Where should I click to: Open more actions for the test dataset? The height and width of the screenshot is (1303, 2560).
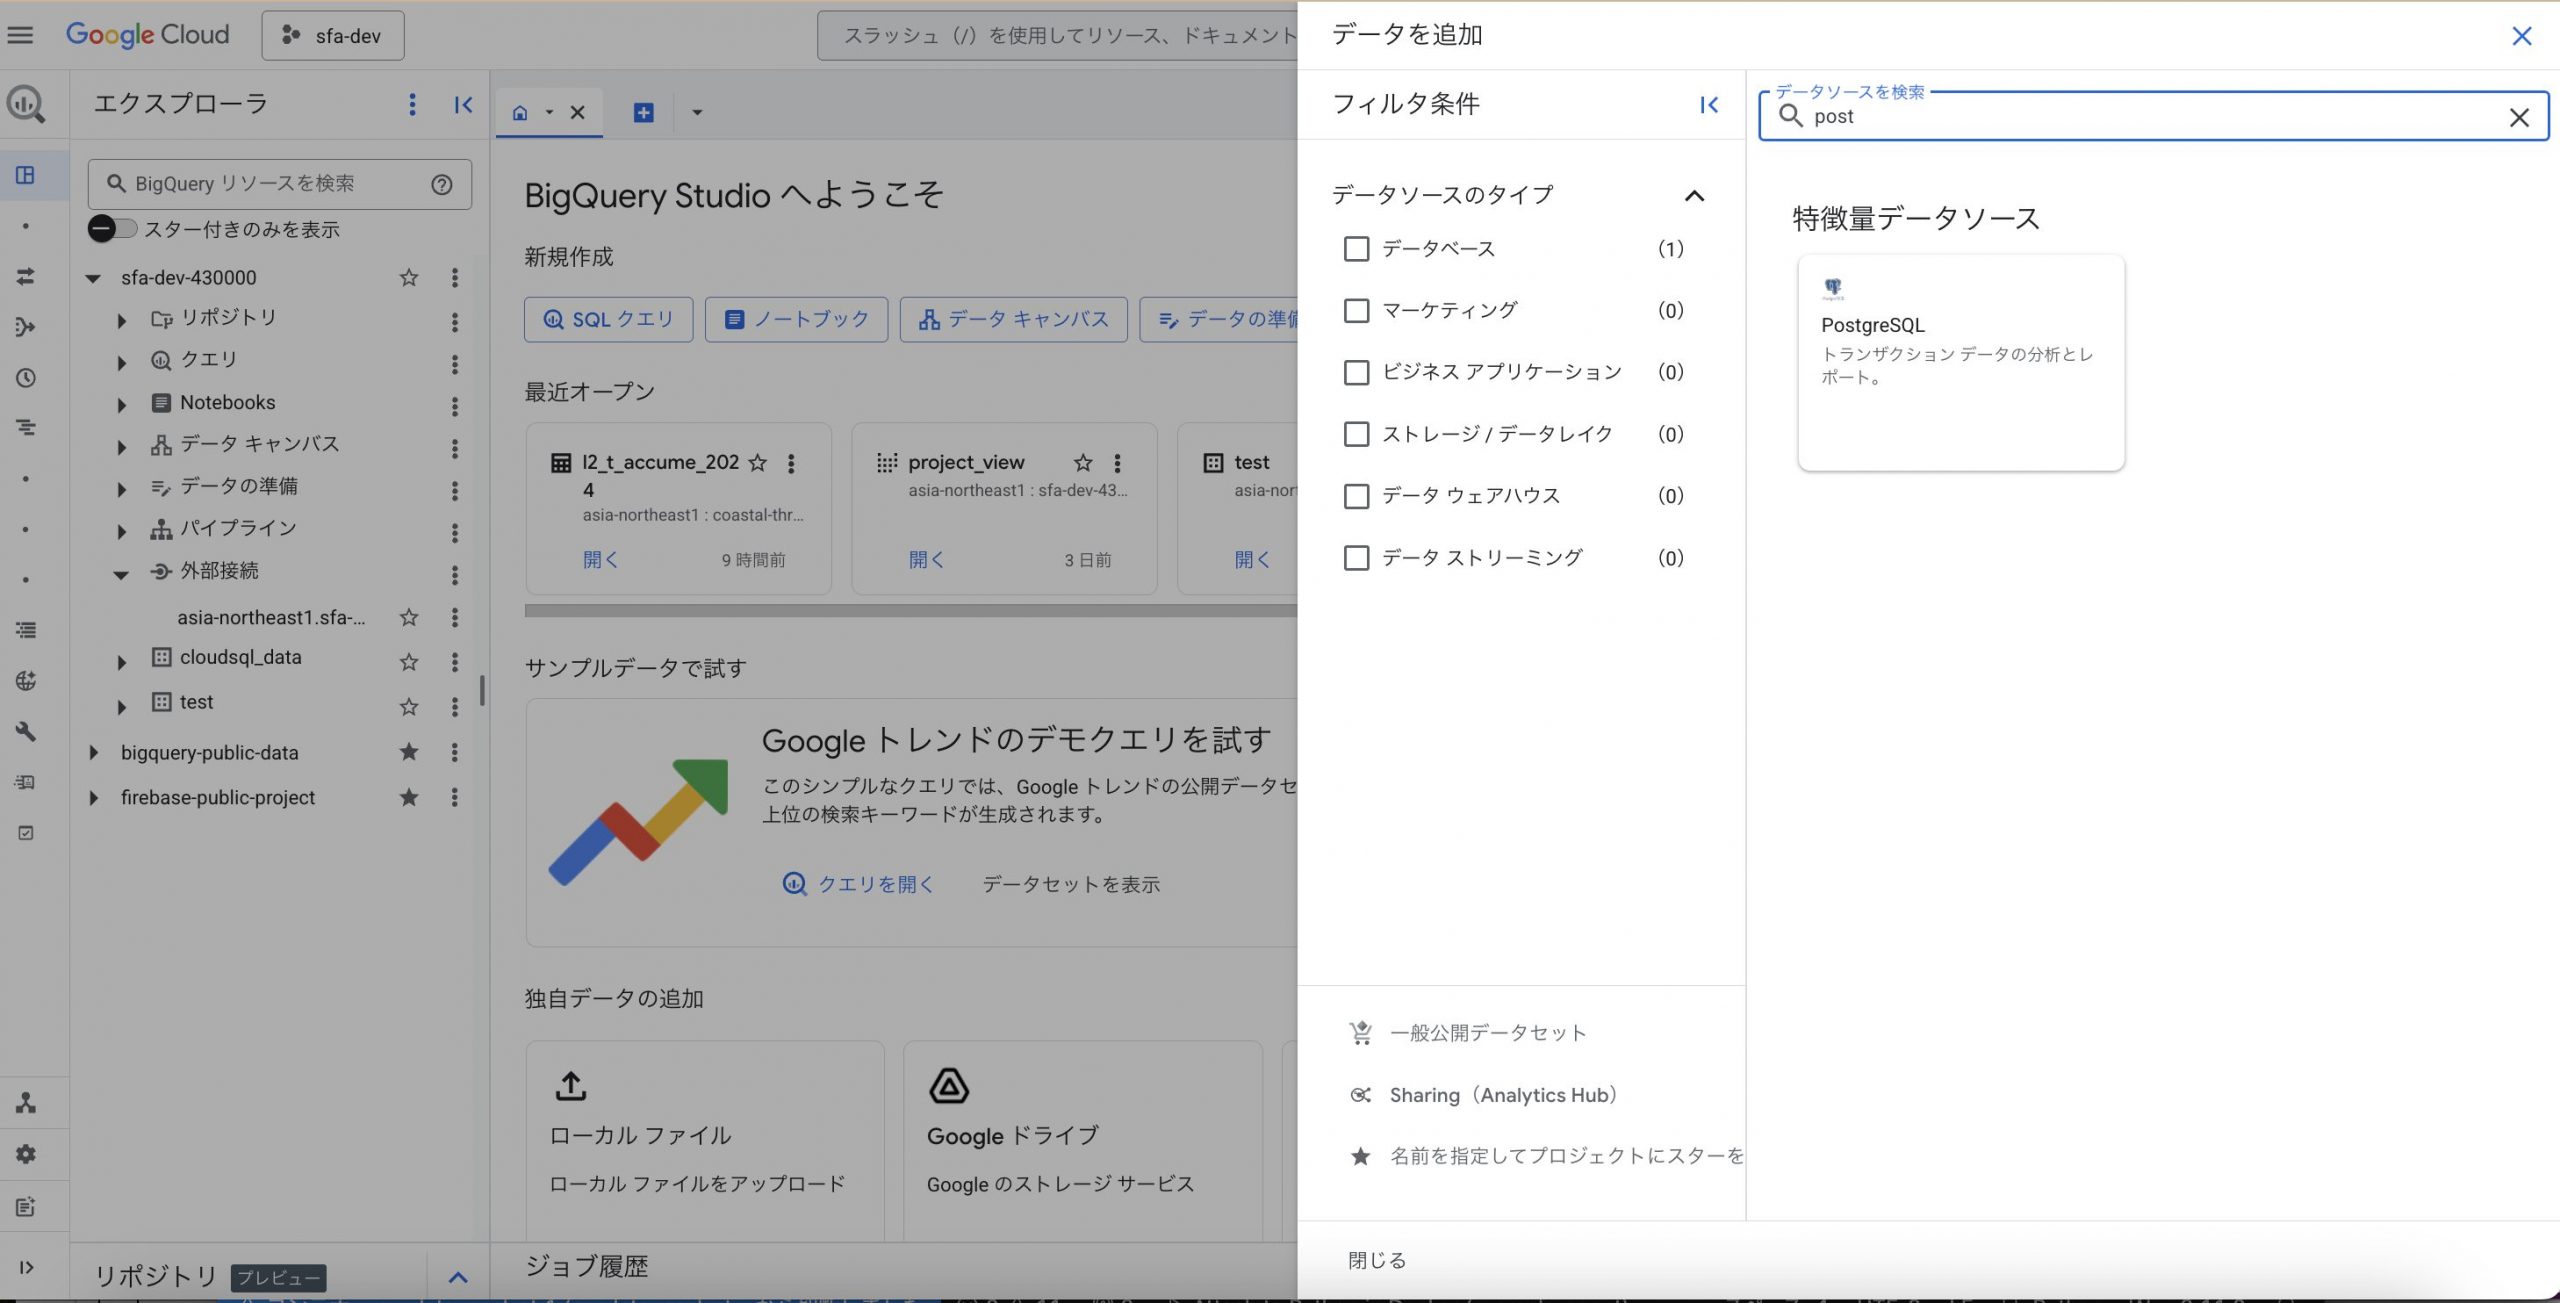point(455,706)
